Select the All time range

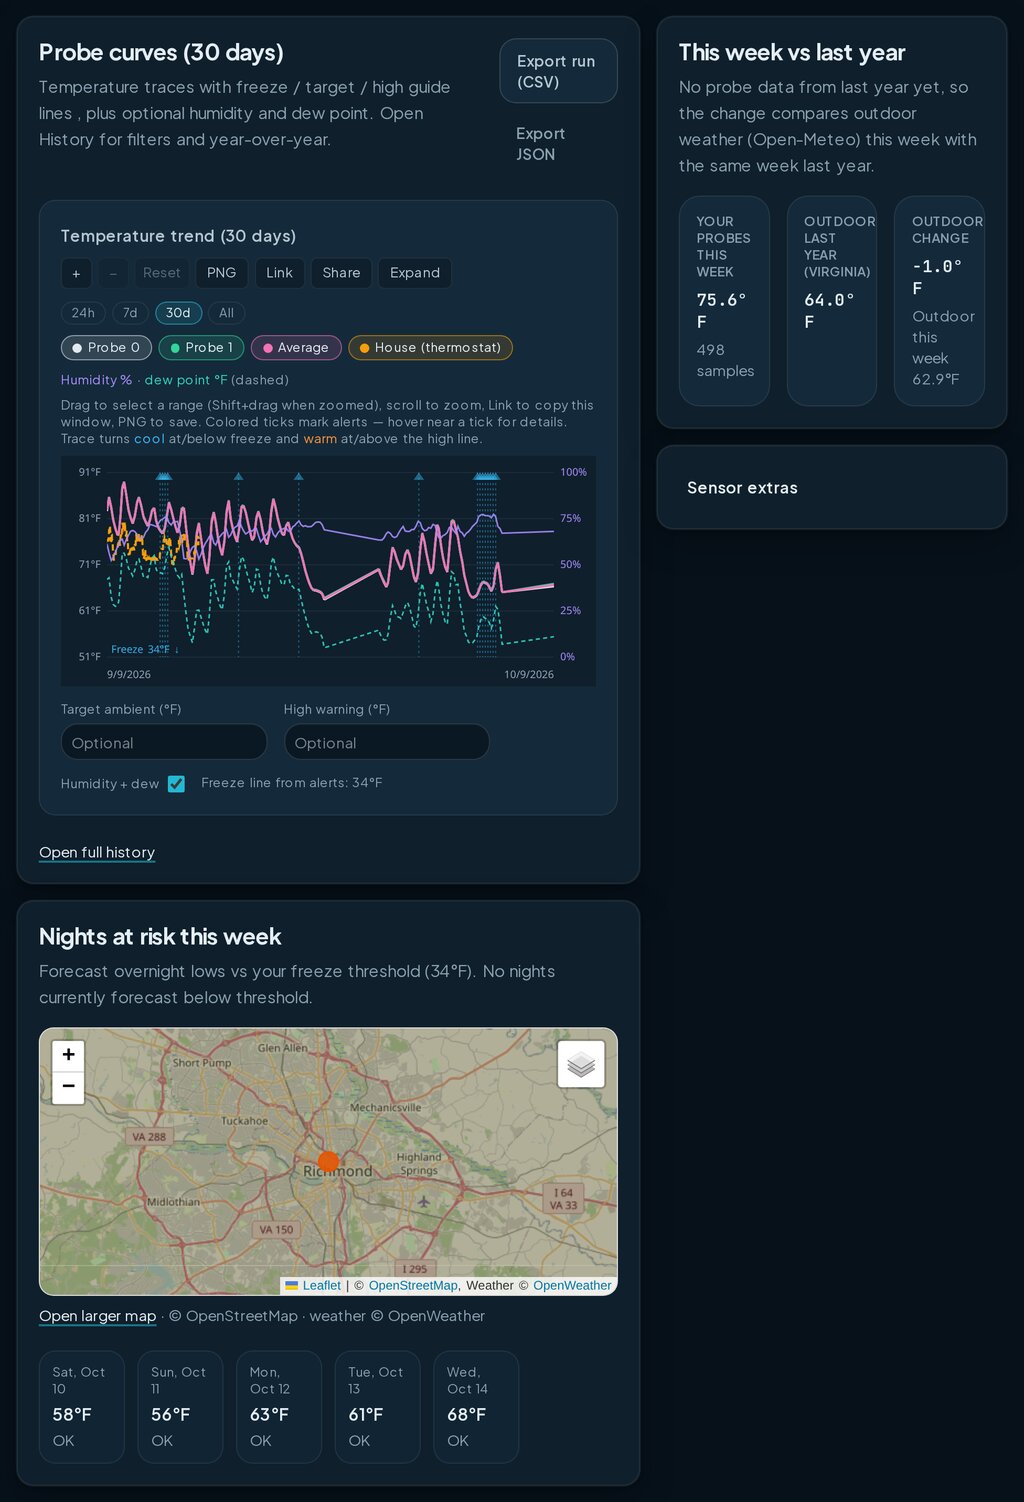coord(226,313)
